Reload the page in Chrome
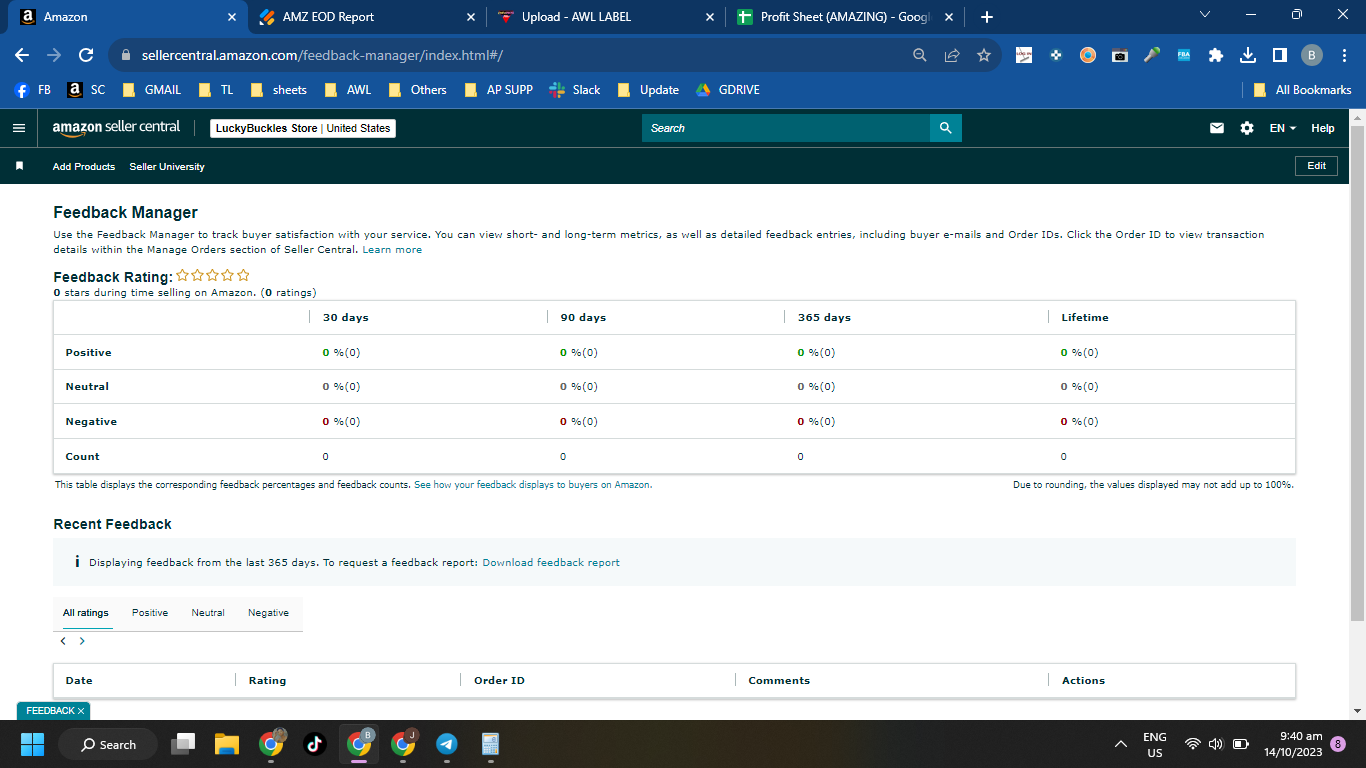This screenshot has height=768, width=1366. point(86,55)
